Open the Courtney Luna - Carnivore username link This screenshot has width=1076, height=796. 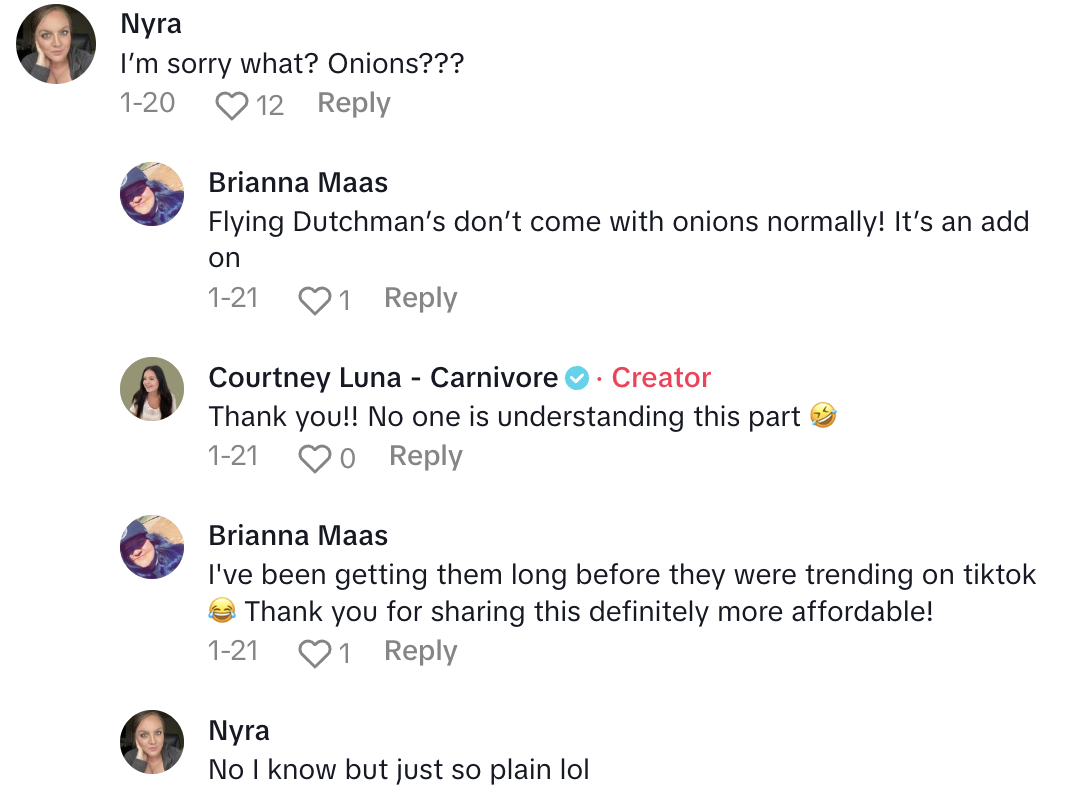tap(383, 378)
